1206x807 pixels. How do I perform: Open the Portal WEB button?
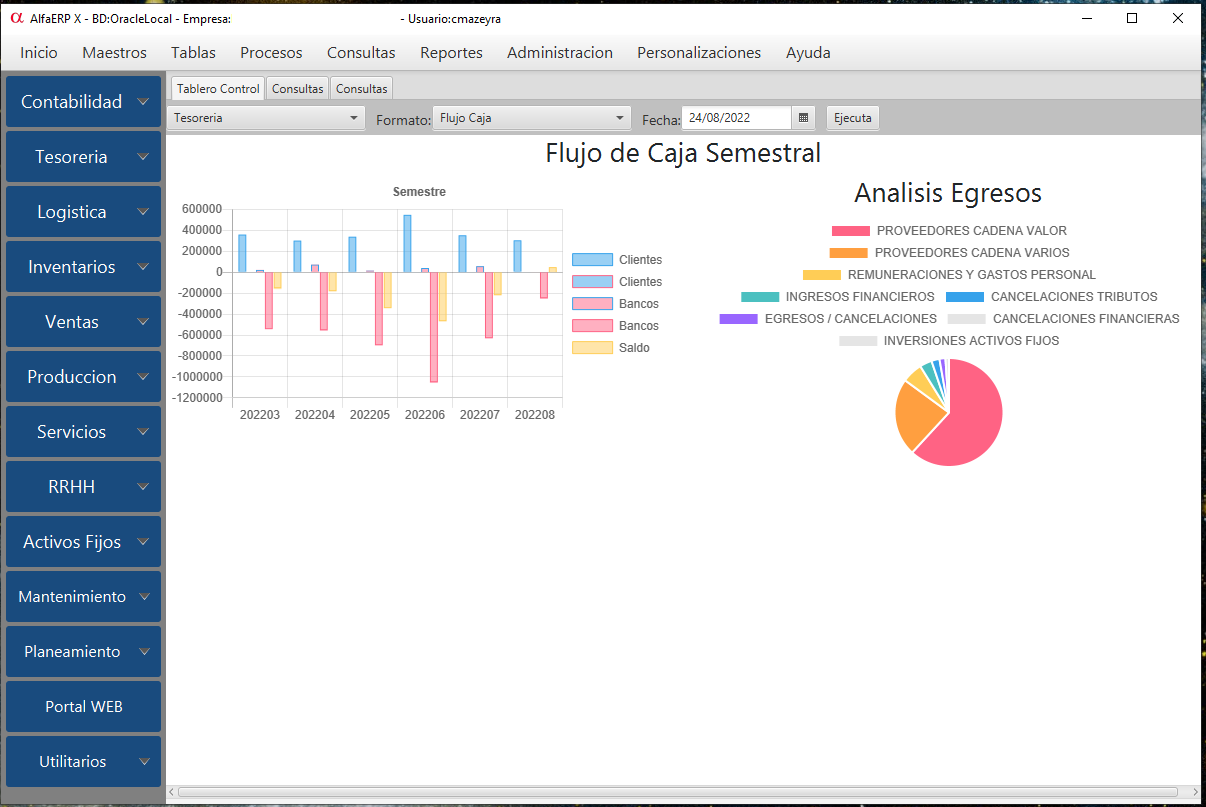click(x=84, y=706)
